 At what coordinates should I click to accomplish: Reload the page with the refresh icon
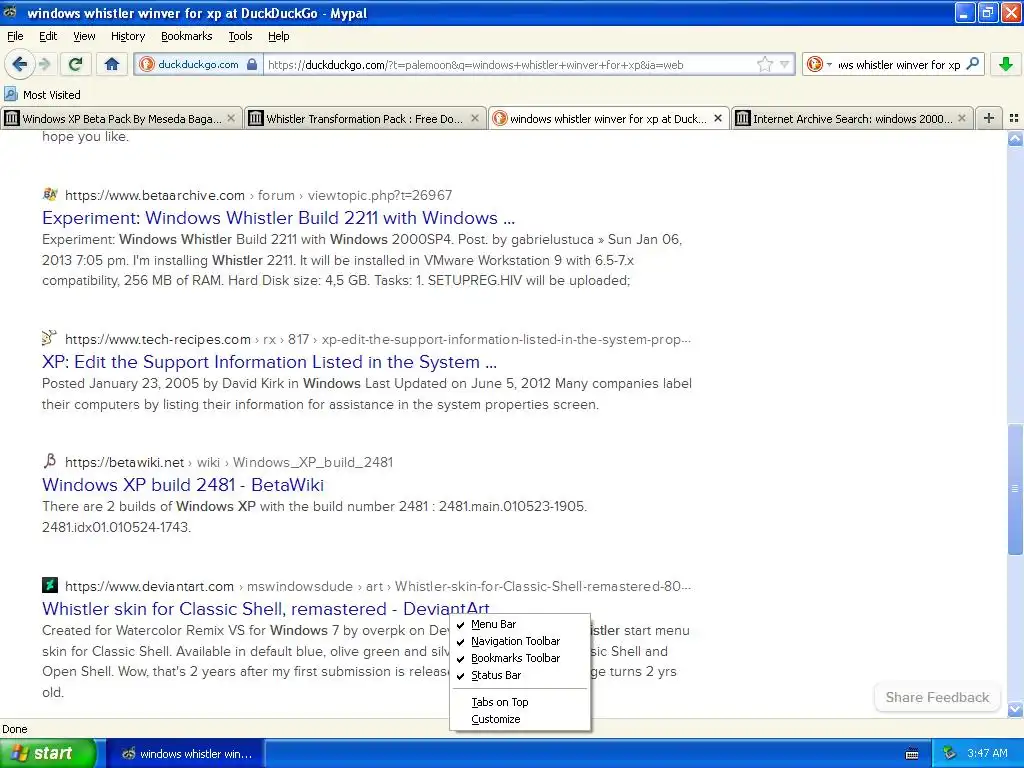click(x=75, y=64)
